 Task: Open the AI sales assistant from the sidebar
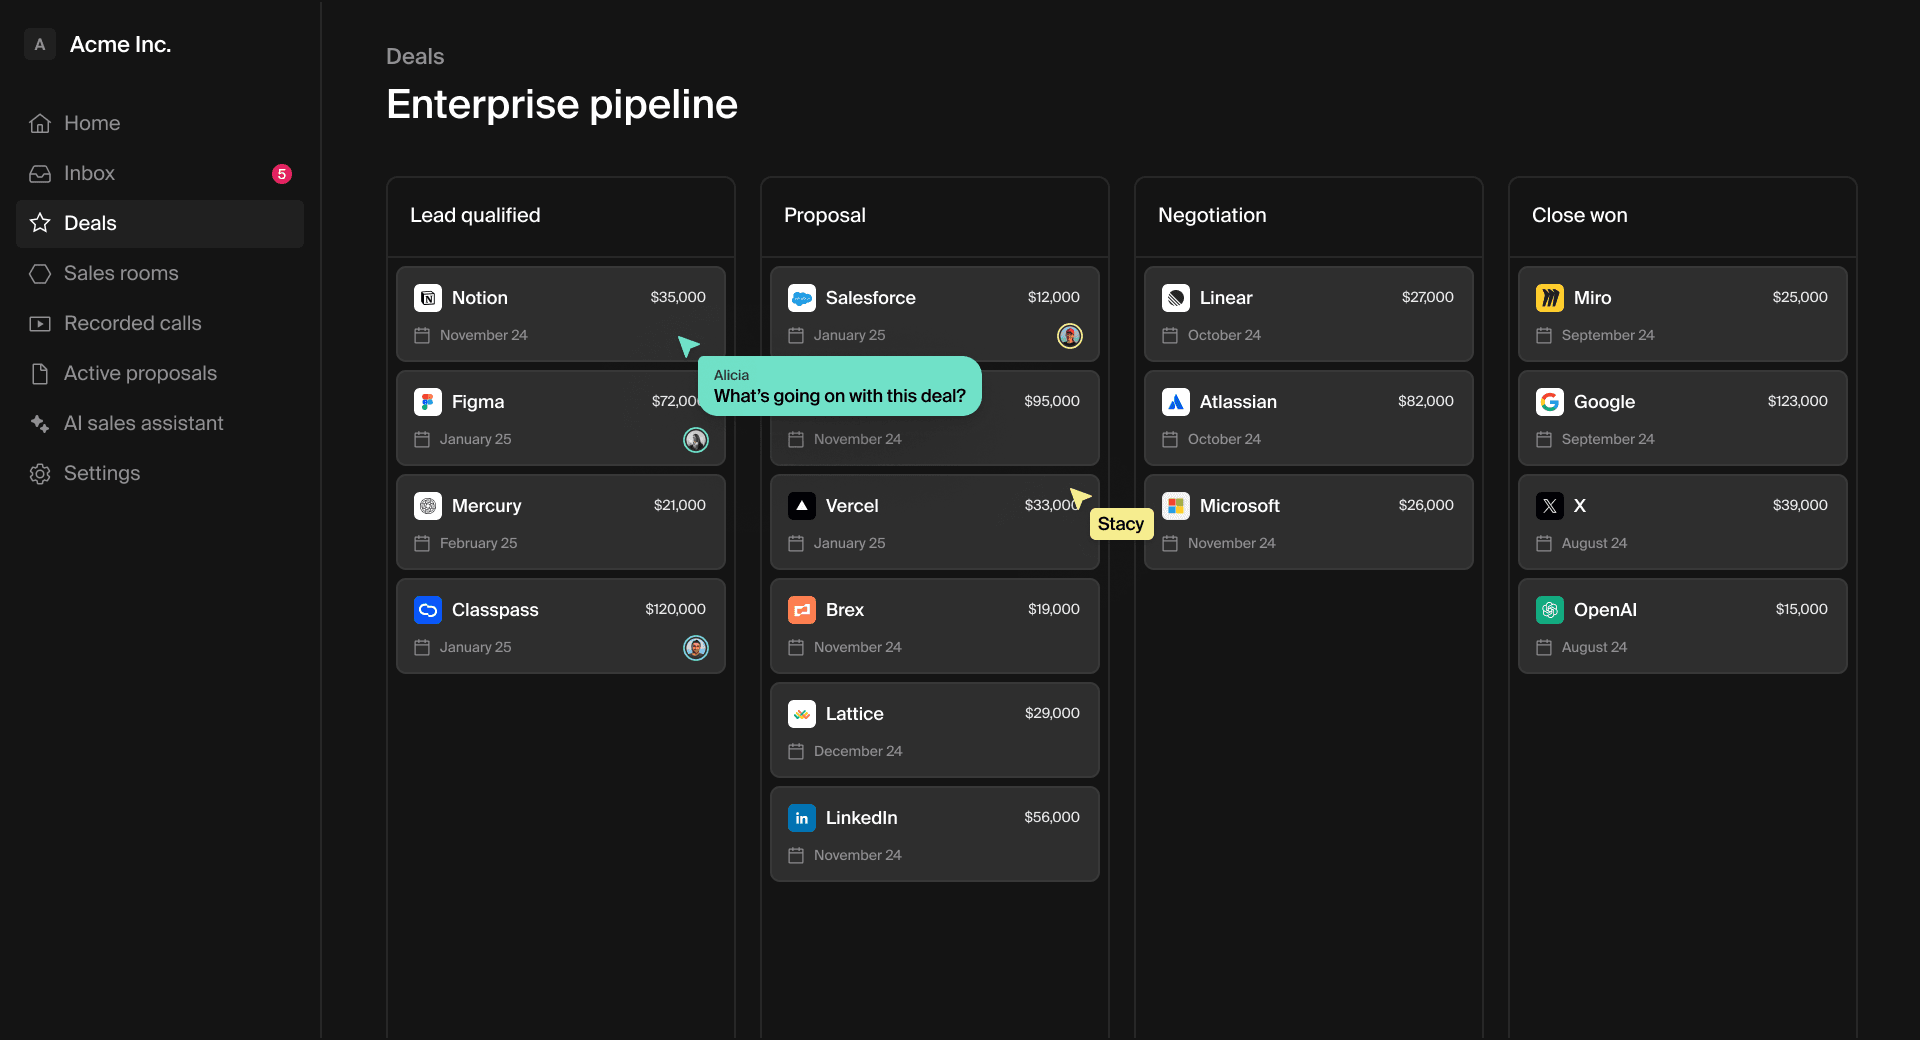click(143, 423)
